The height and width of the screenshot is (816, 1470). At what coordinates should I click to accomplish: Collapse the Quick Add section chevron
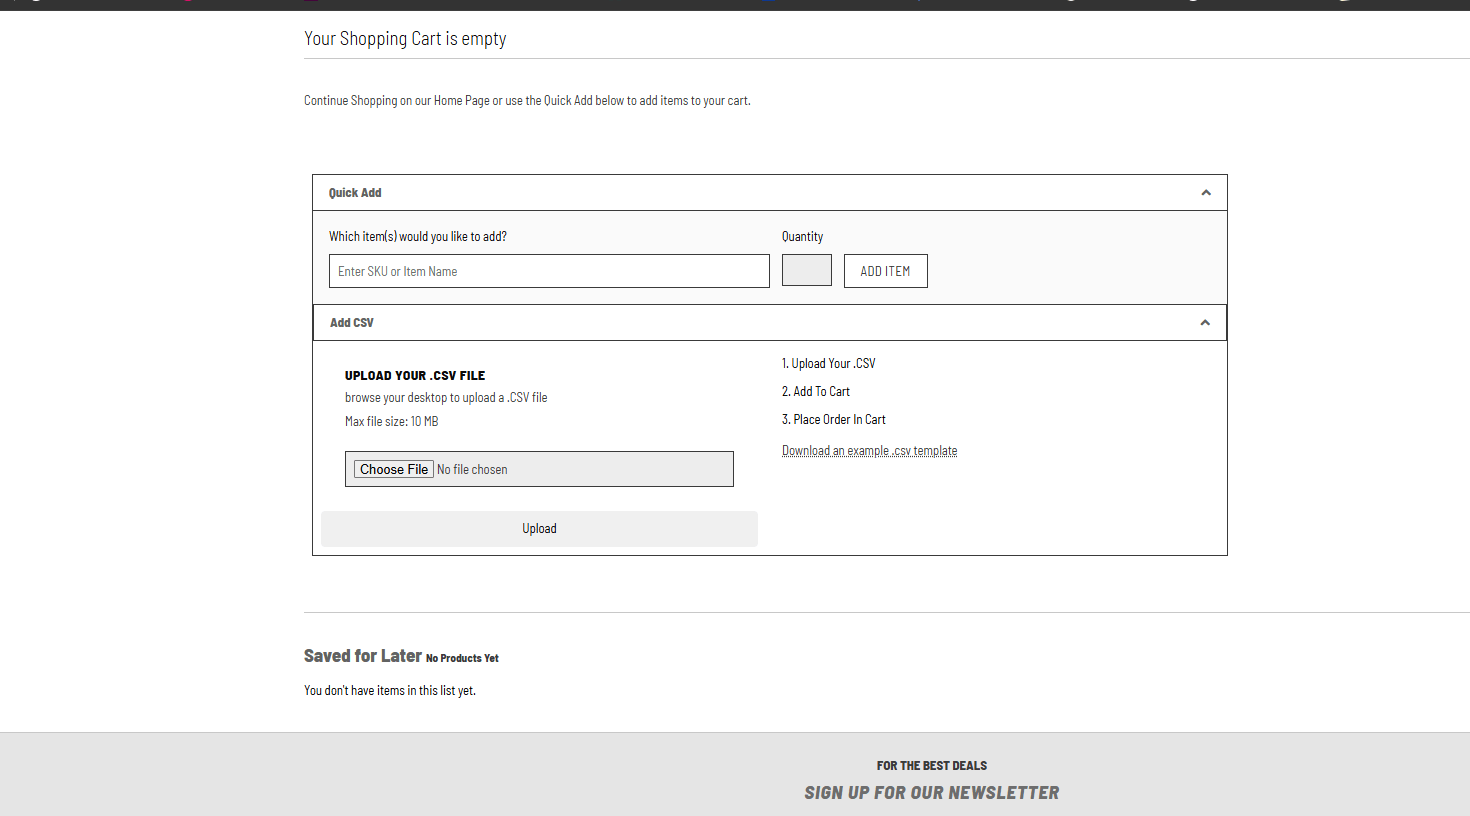coord(1206,193)
